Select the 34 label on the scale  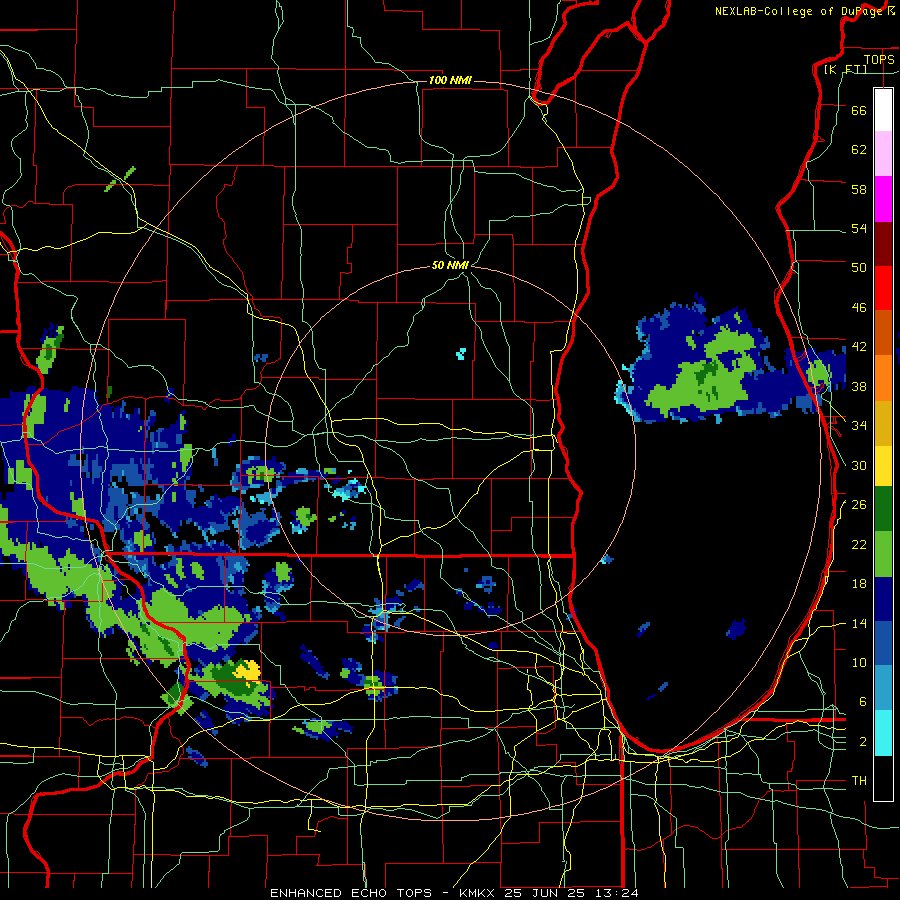pyautogui.click(x=859, y=425)
